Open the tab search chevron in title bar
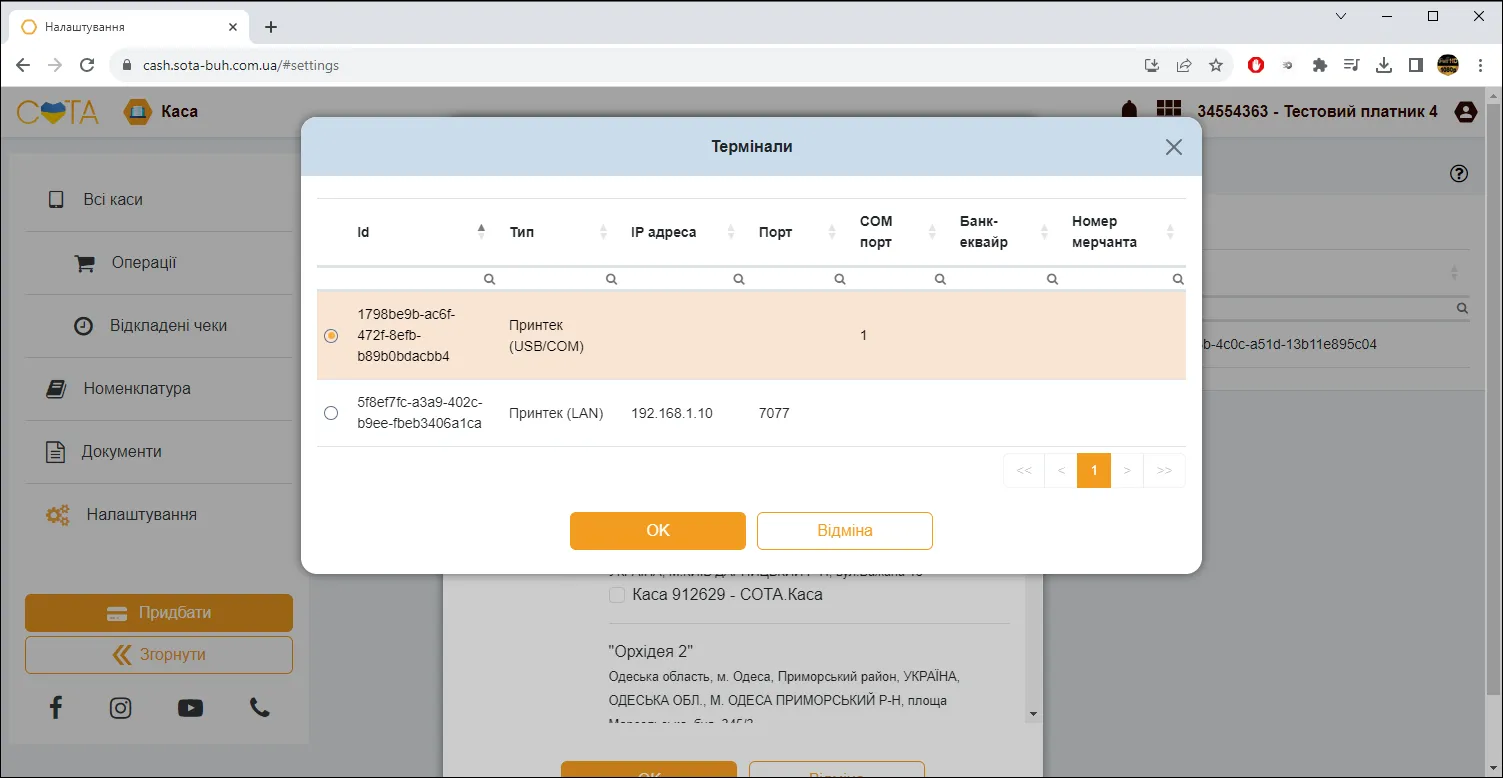 [x=1342, y=16]
